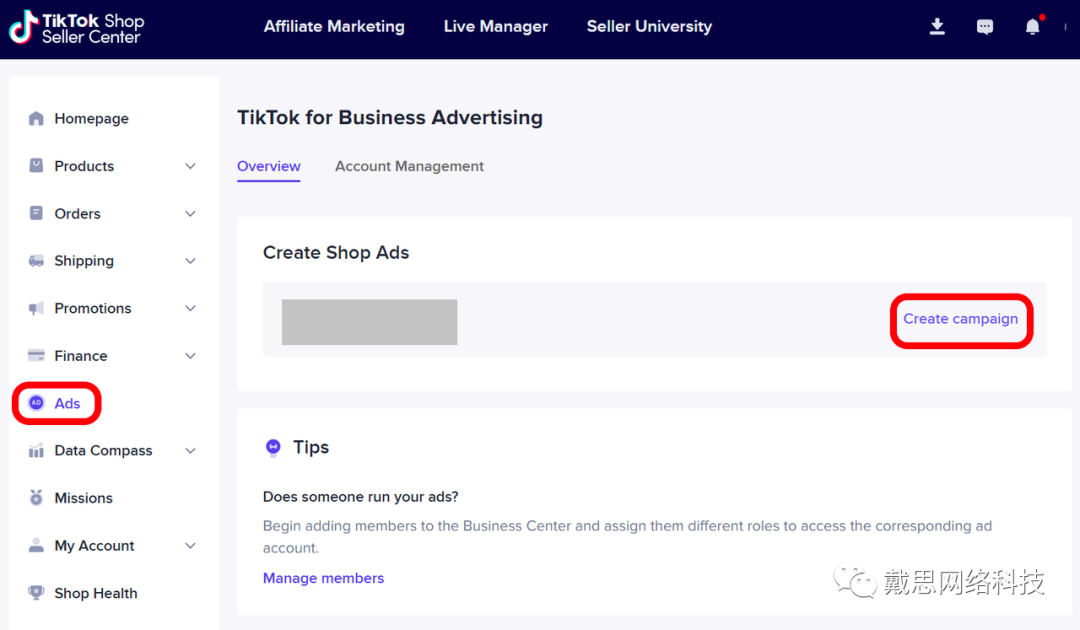
Task: Expand the Data Compass chevron
Action: pyautogui.click(x=191, y=451)
